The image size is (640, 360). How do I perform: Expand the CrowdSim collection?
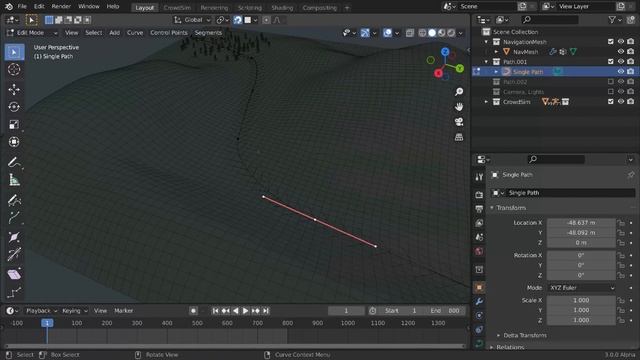(486, 102)
